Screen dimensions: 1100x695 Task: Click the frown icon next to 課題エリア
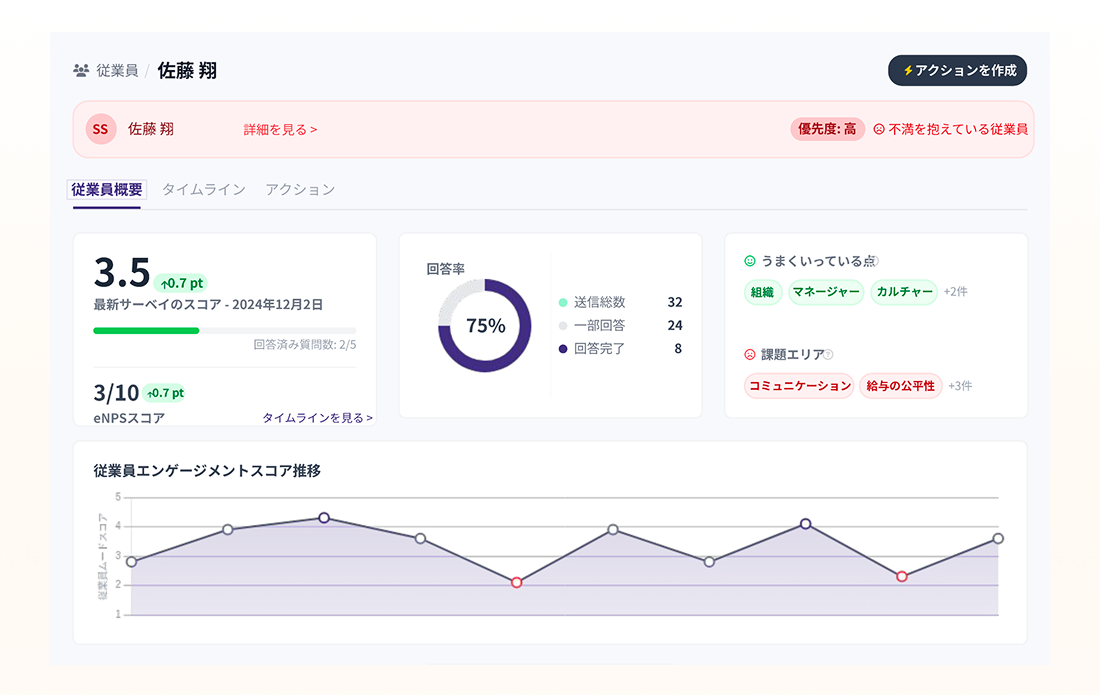coord(749,354)
